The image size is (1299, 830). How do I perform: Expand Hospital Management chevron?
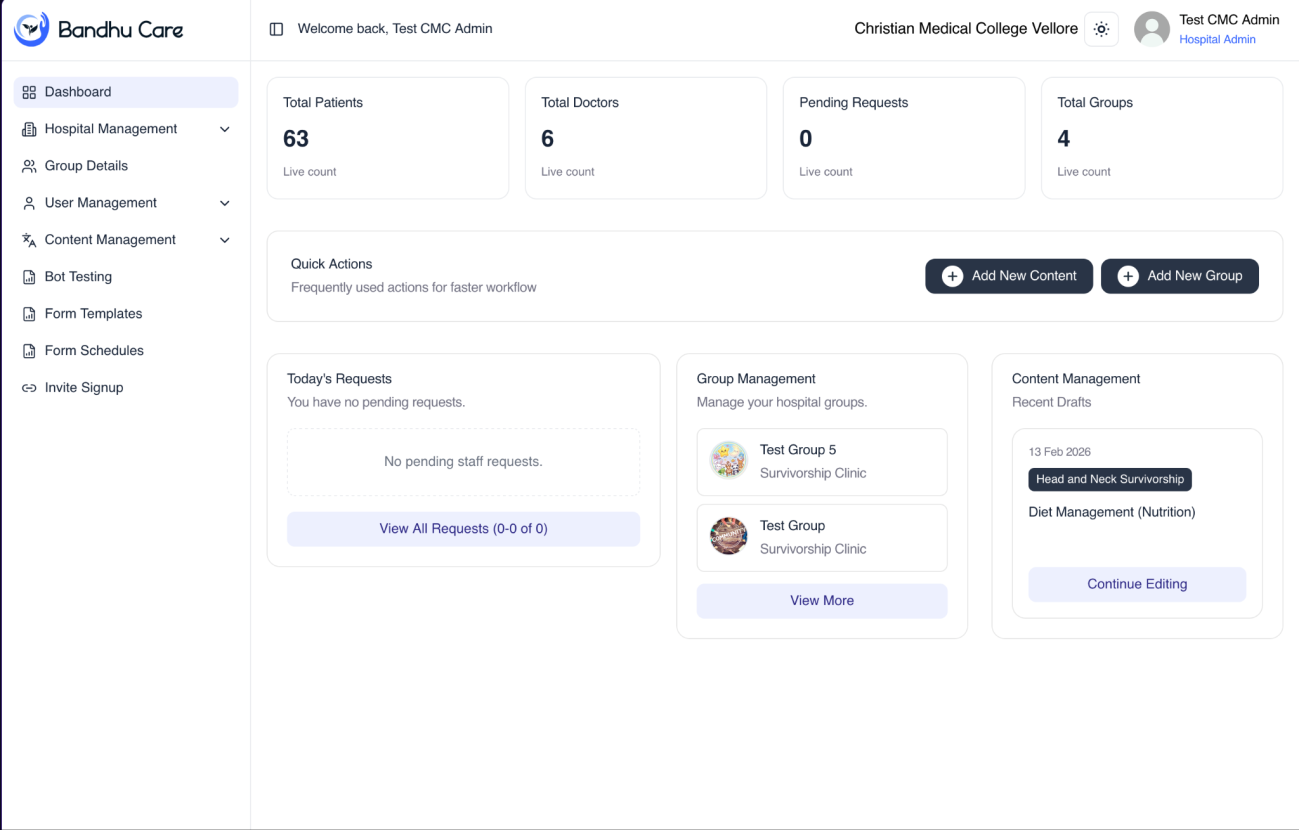click(x=225, y=129)
